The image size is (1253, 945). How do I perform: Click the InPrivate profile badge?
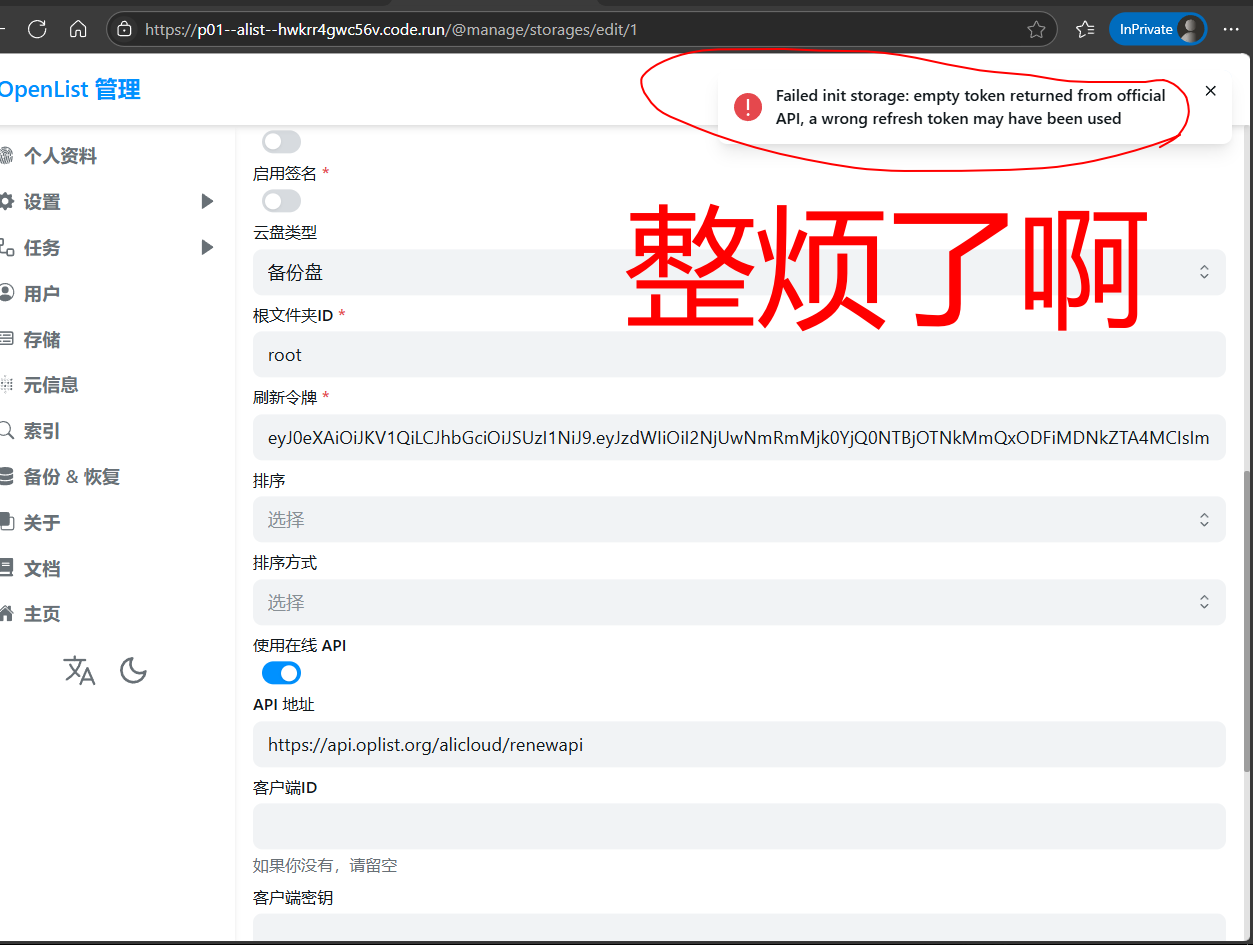pyautogui.click(x=1158, y=29)
